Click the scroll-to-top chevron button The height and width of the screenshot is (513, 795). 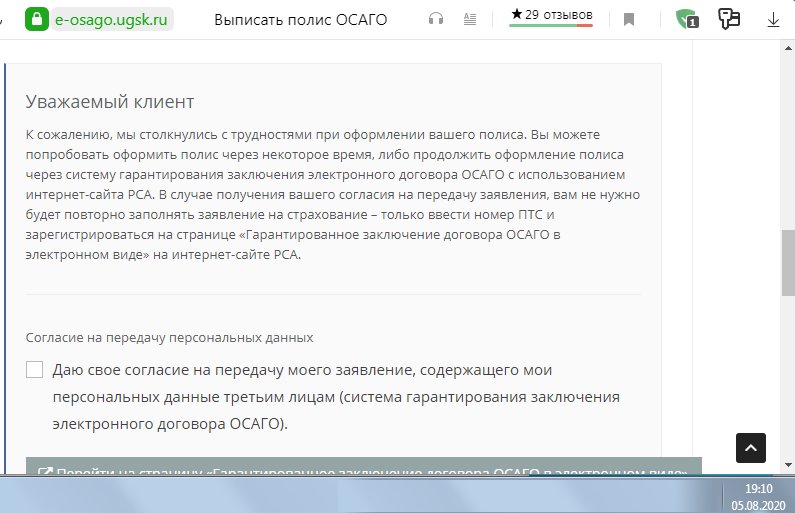pos(751,447)
